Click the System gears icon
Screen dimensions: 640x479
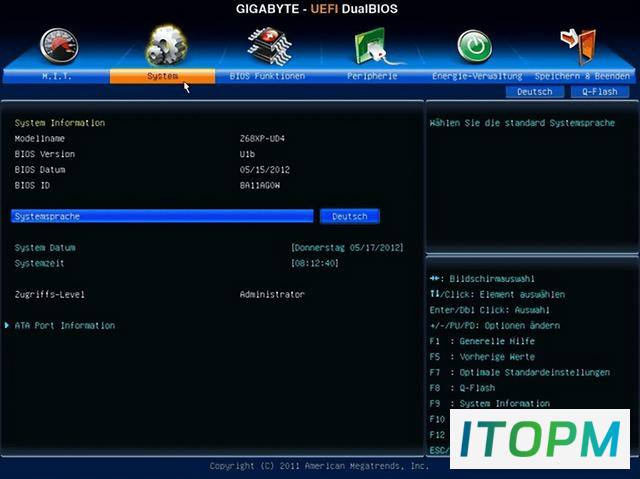pos(167,46)
